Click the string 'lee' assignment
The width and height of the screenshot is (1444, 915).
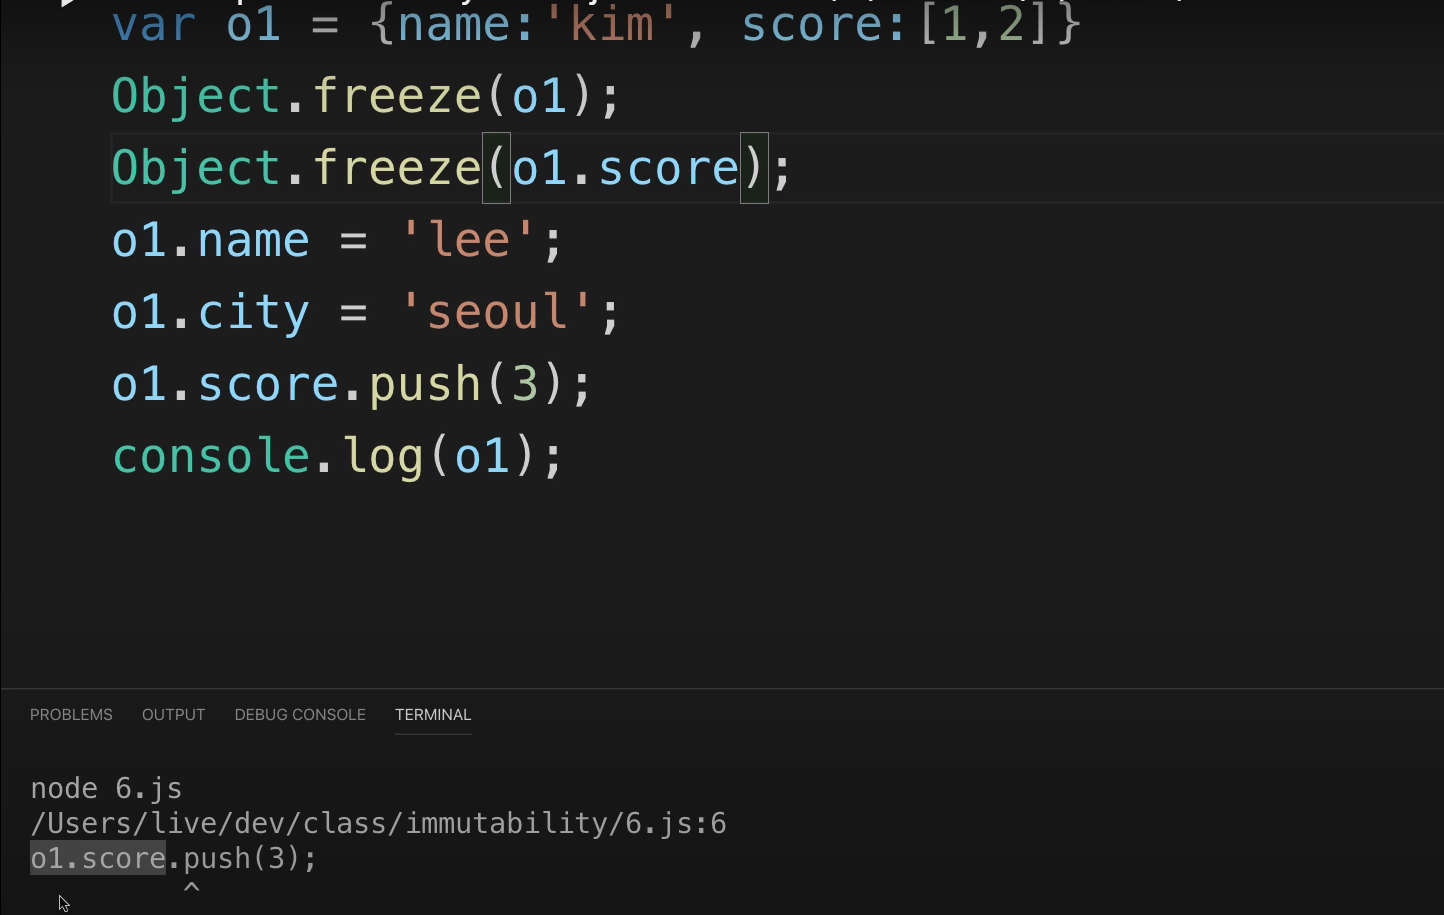[x=467, y=239]
